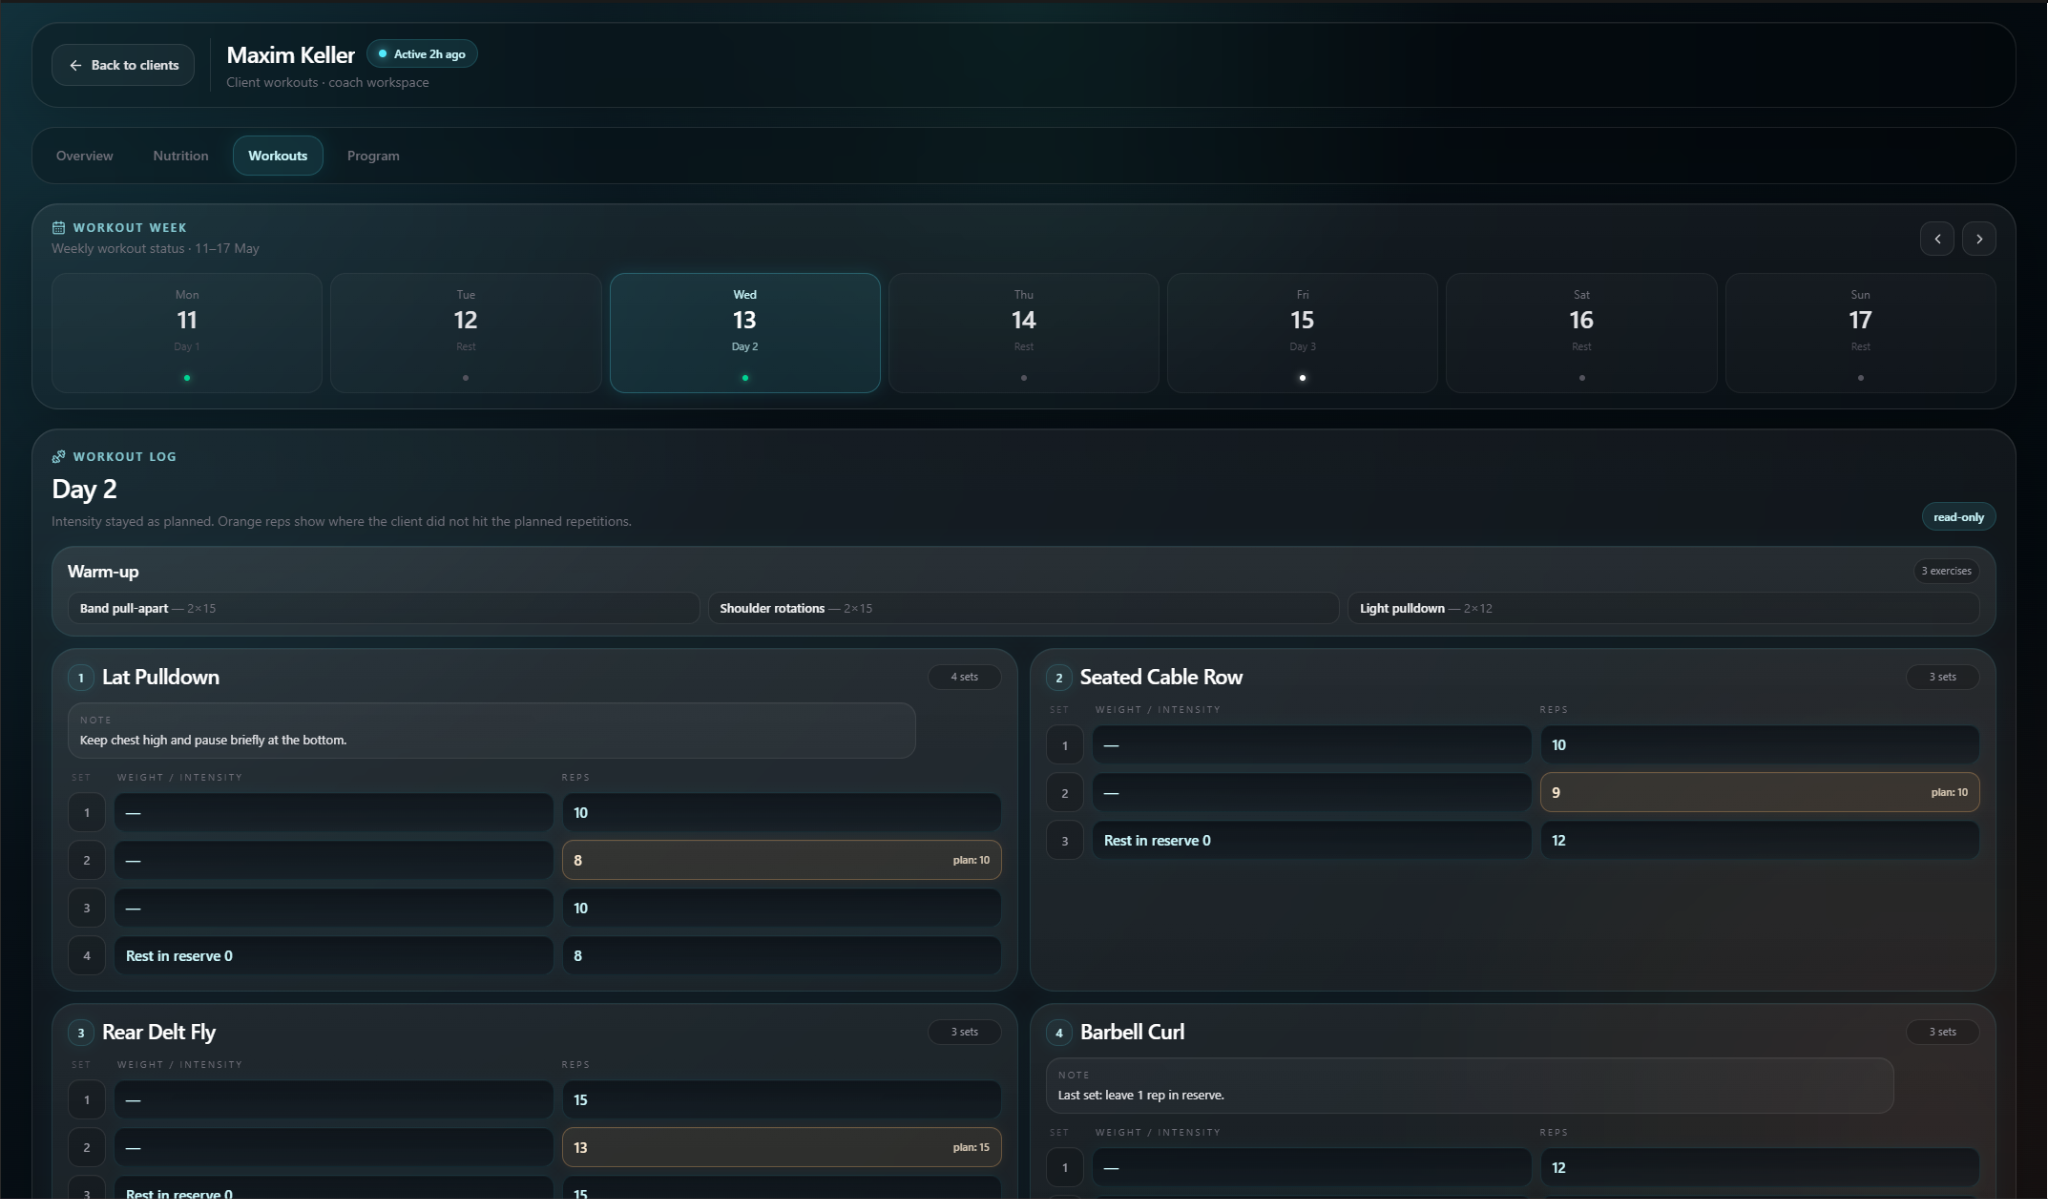Go to next workout week
Screen dimensions: 2048x1199
point(1979,239)
